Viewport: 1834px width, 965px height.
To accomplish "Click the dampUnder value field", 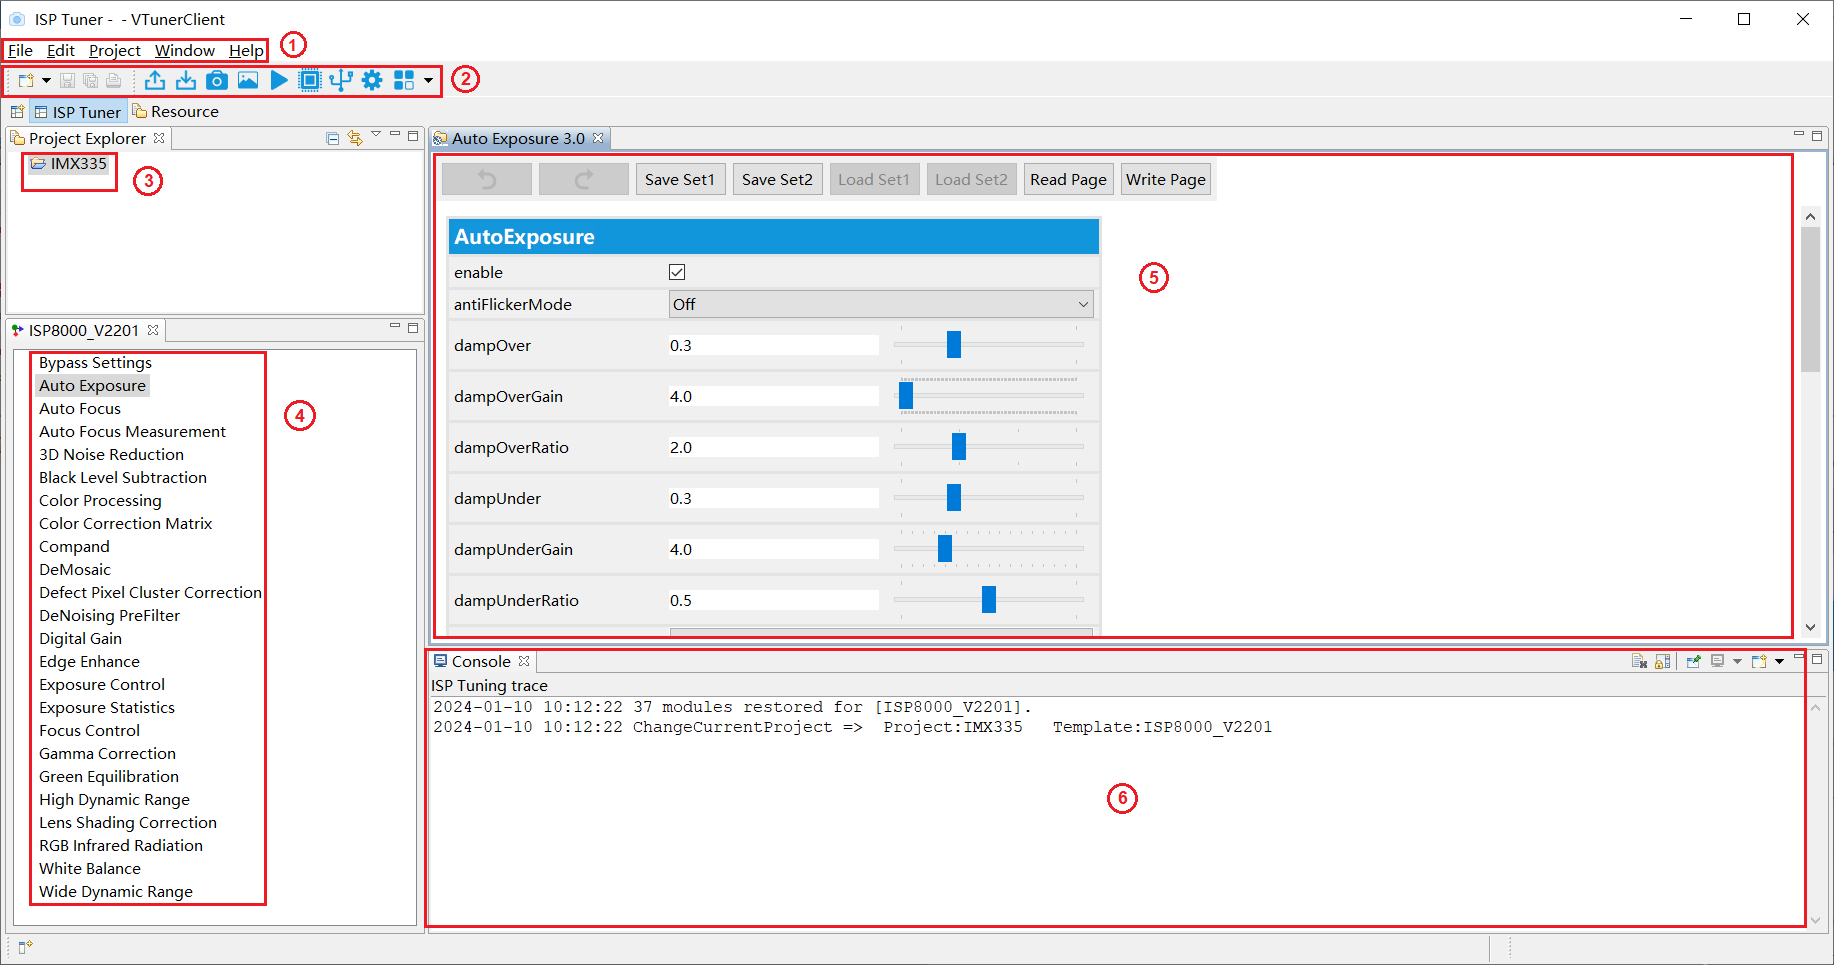I will (x=774, y=498).
